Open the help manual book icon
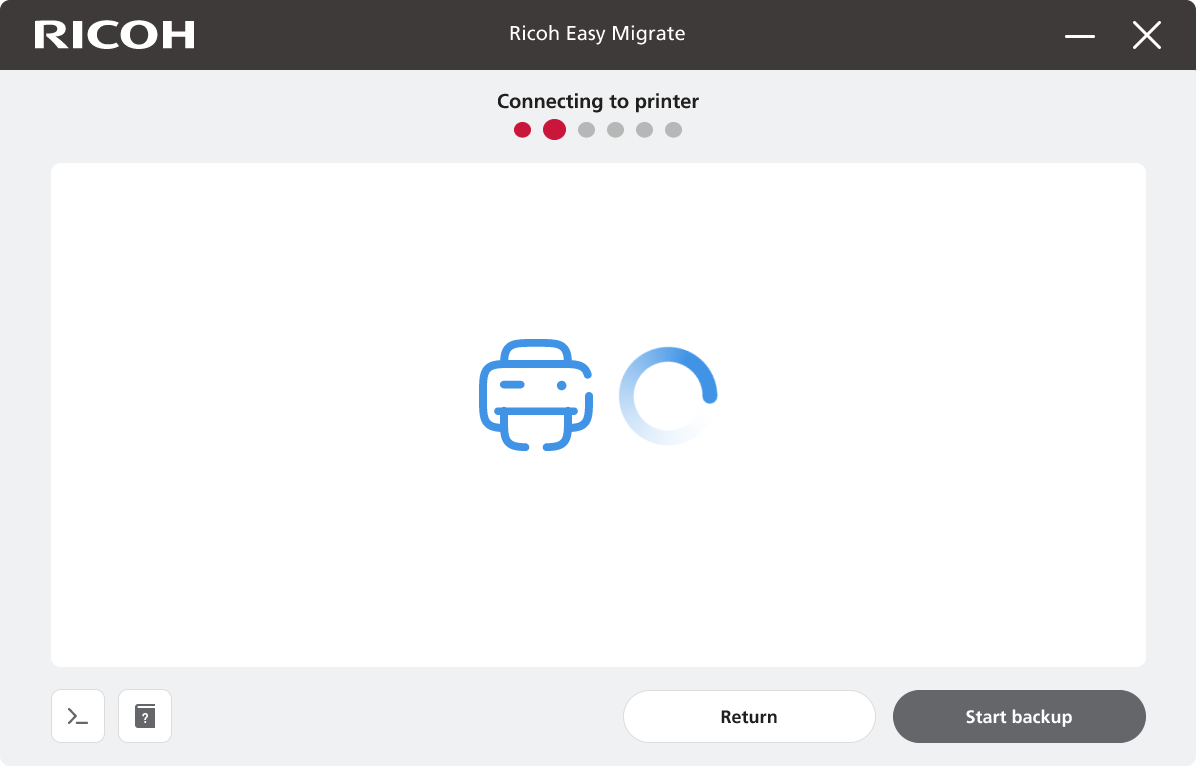 click(145, 716)
